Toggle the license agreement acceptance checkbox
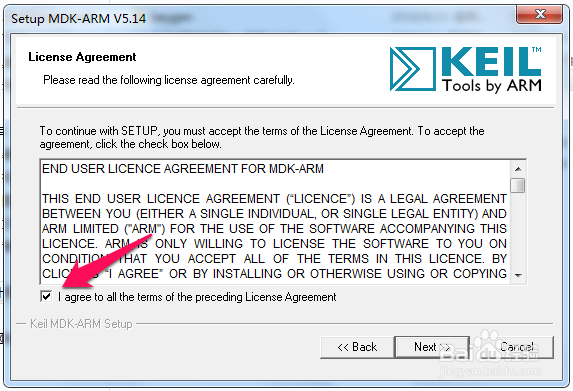The height and width of the screenshot is (391, 573). tap(46, 296)
